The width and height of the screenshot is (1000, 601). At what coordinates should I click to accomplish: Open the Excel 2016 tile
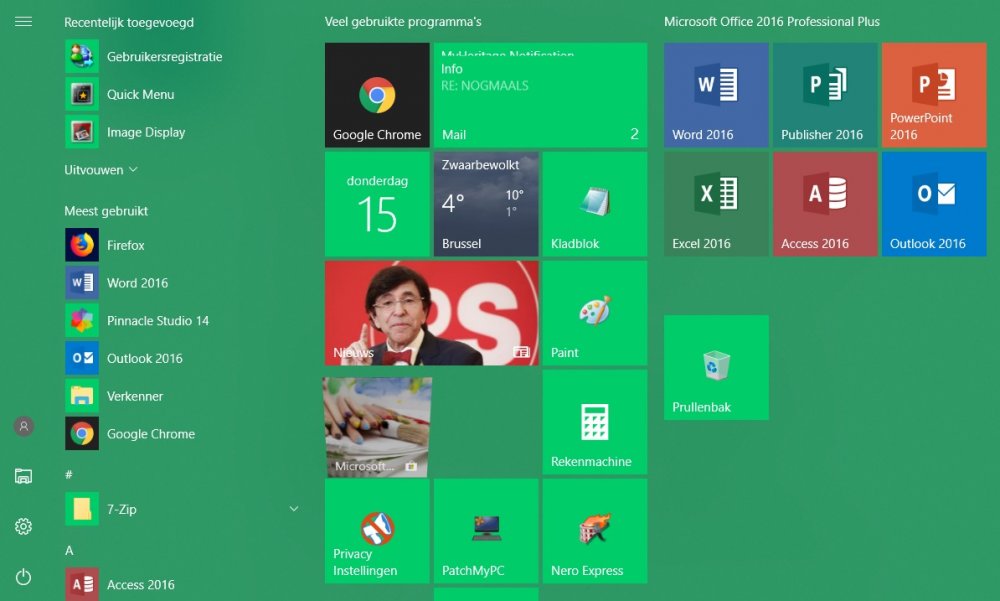(x=716, y=204)
